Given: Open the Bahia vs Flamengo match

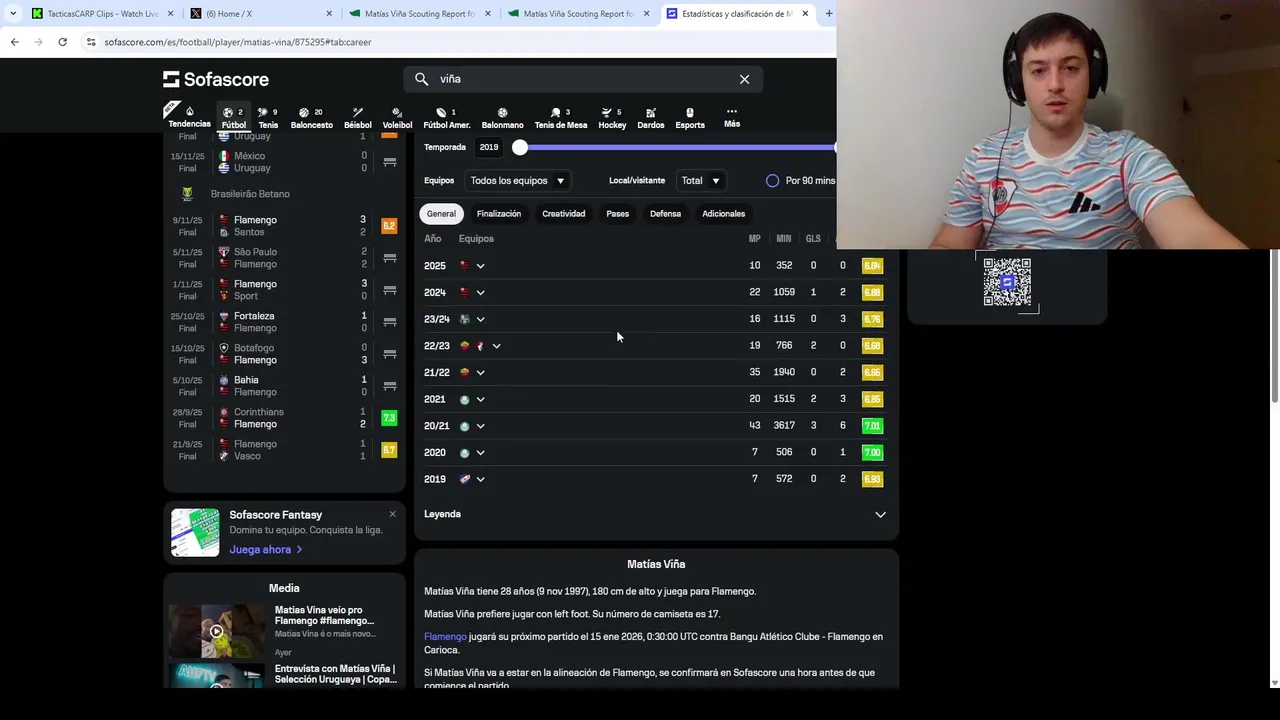Looking at the screenshot, I should tap(284, 386).
